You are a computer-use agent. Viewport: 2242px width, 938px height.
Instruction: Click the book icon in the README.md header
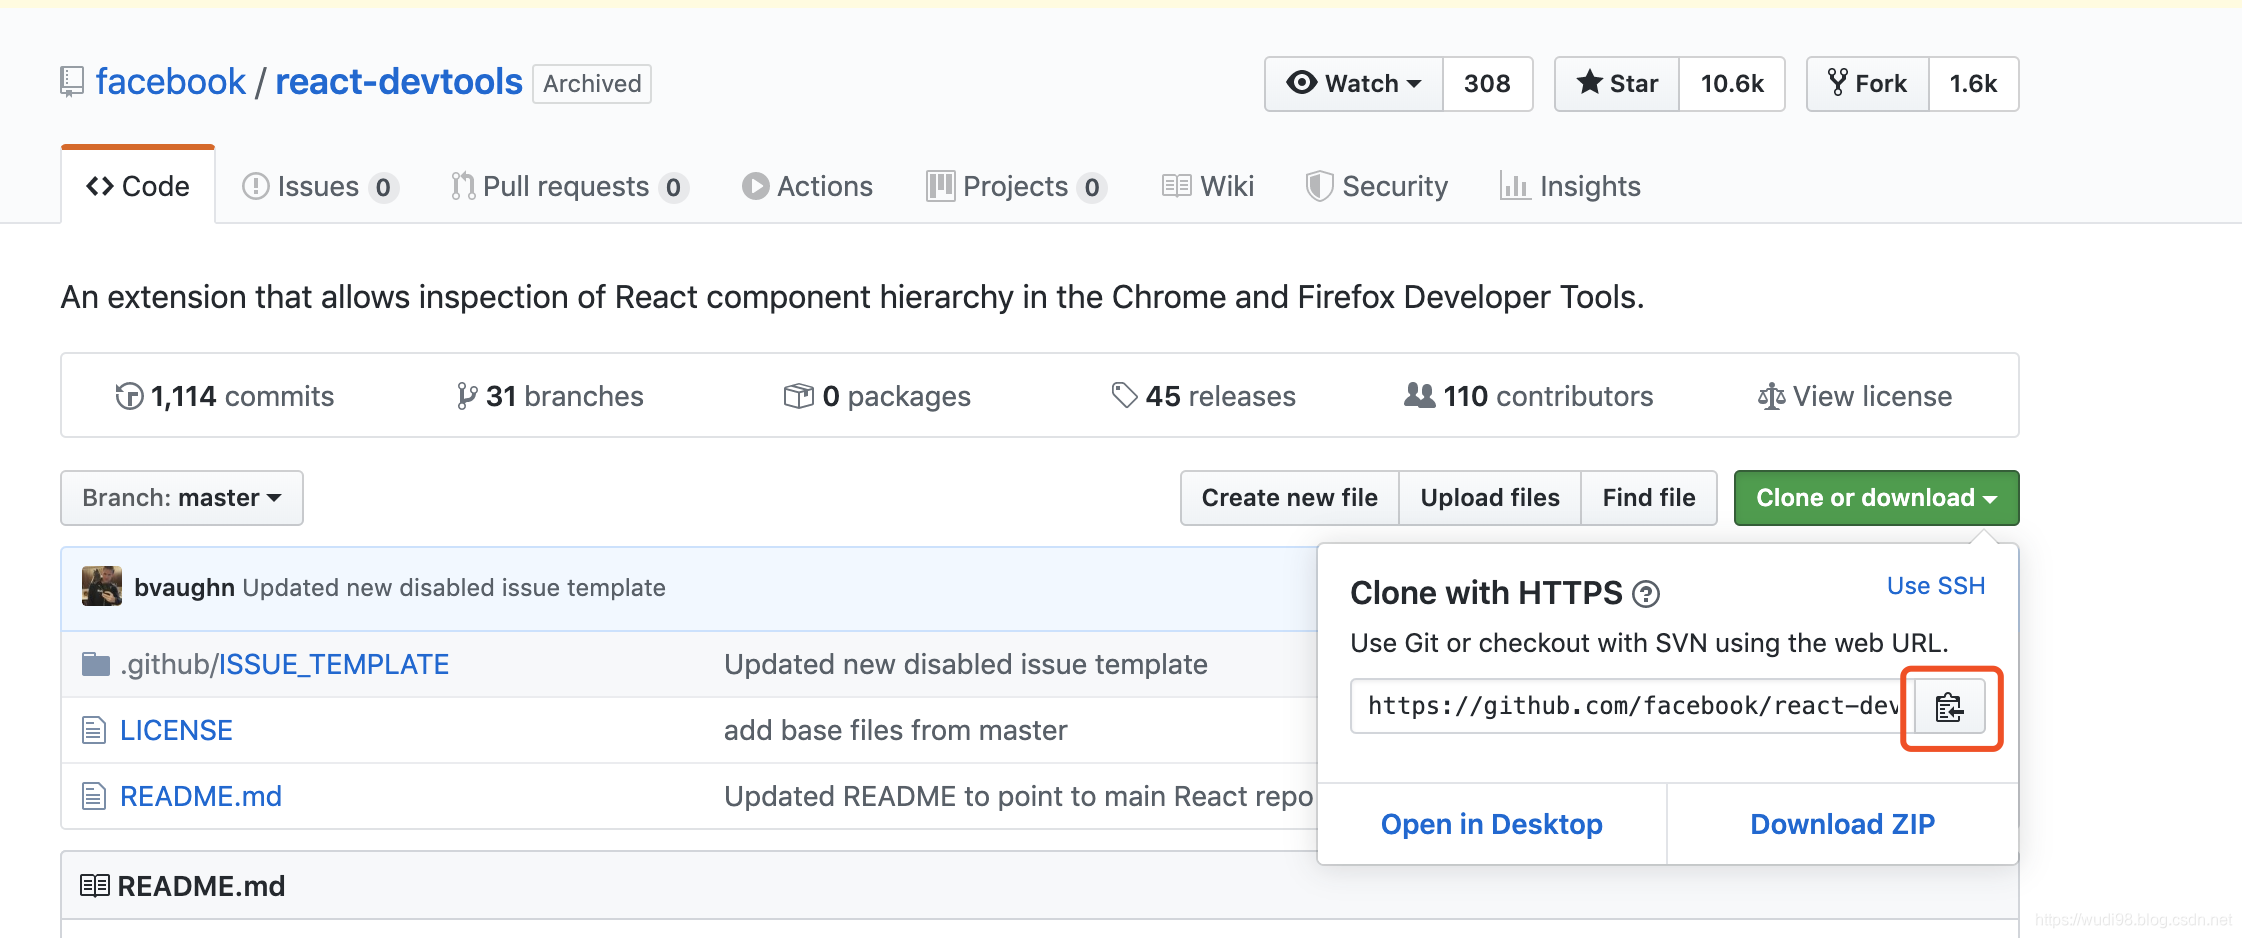coord(94,886)
